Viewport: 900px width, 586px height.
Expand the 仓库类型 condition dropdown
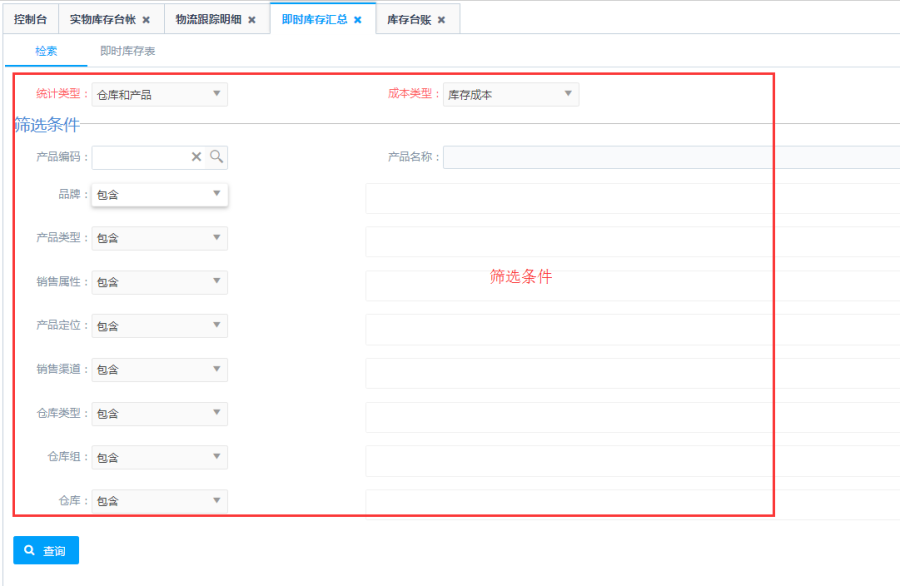tap(159, 413)
